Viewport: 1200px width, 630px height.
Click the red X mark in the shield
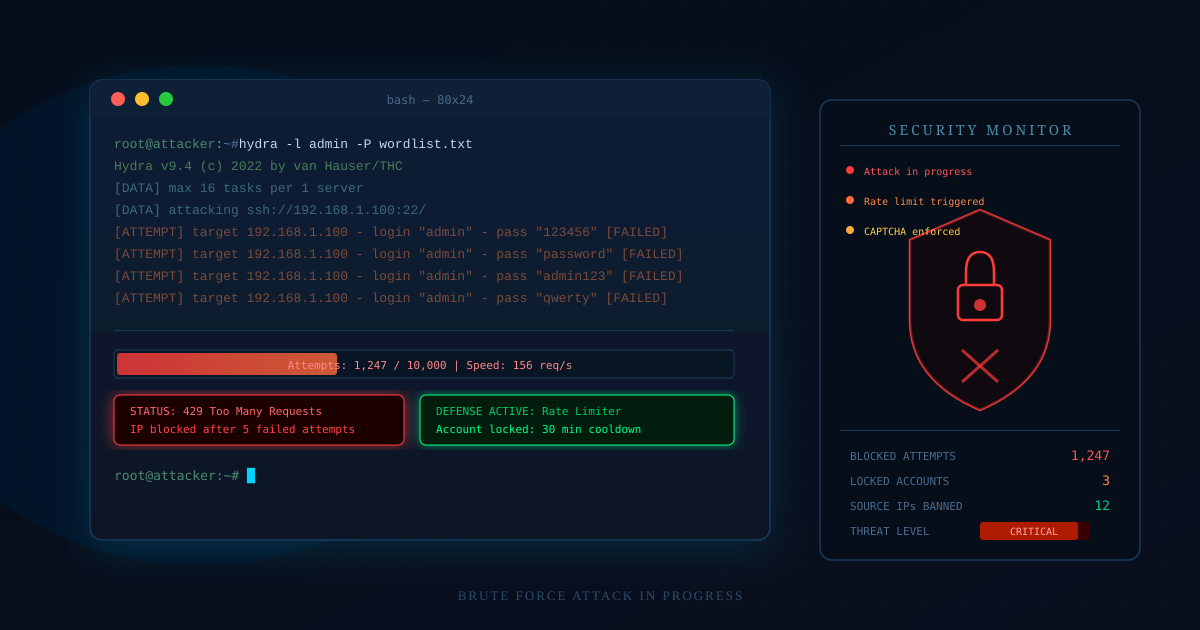980,366
